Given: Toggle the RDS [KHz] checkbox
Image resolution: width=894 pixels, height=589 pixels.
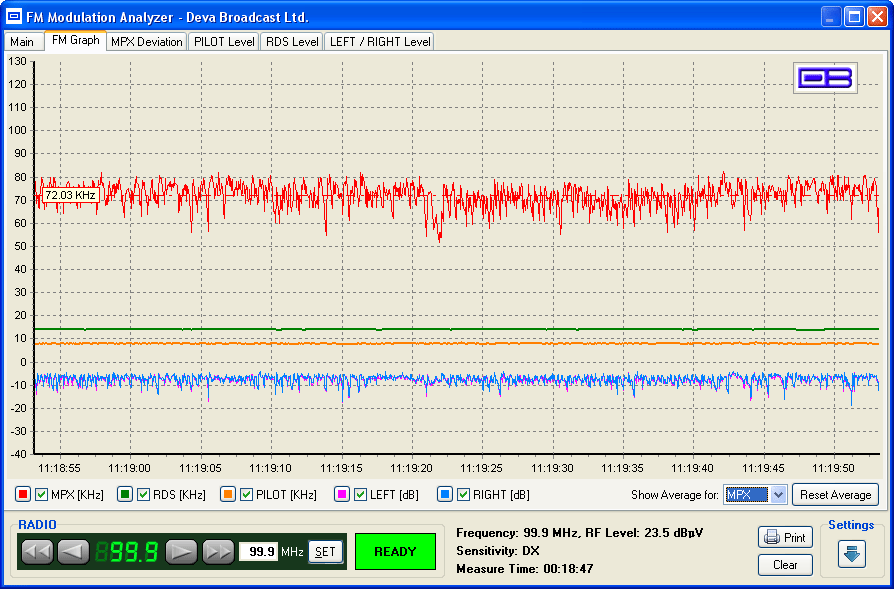Looking at the screenshot, I should coord(144,494).
